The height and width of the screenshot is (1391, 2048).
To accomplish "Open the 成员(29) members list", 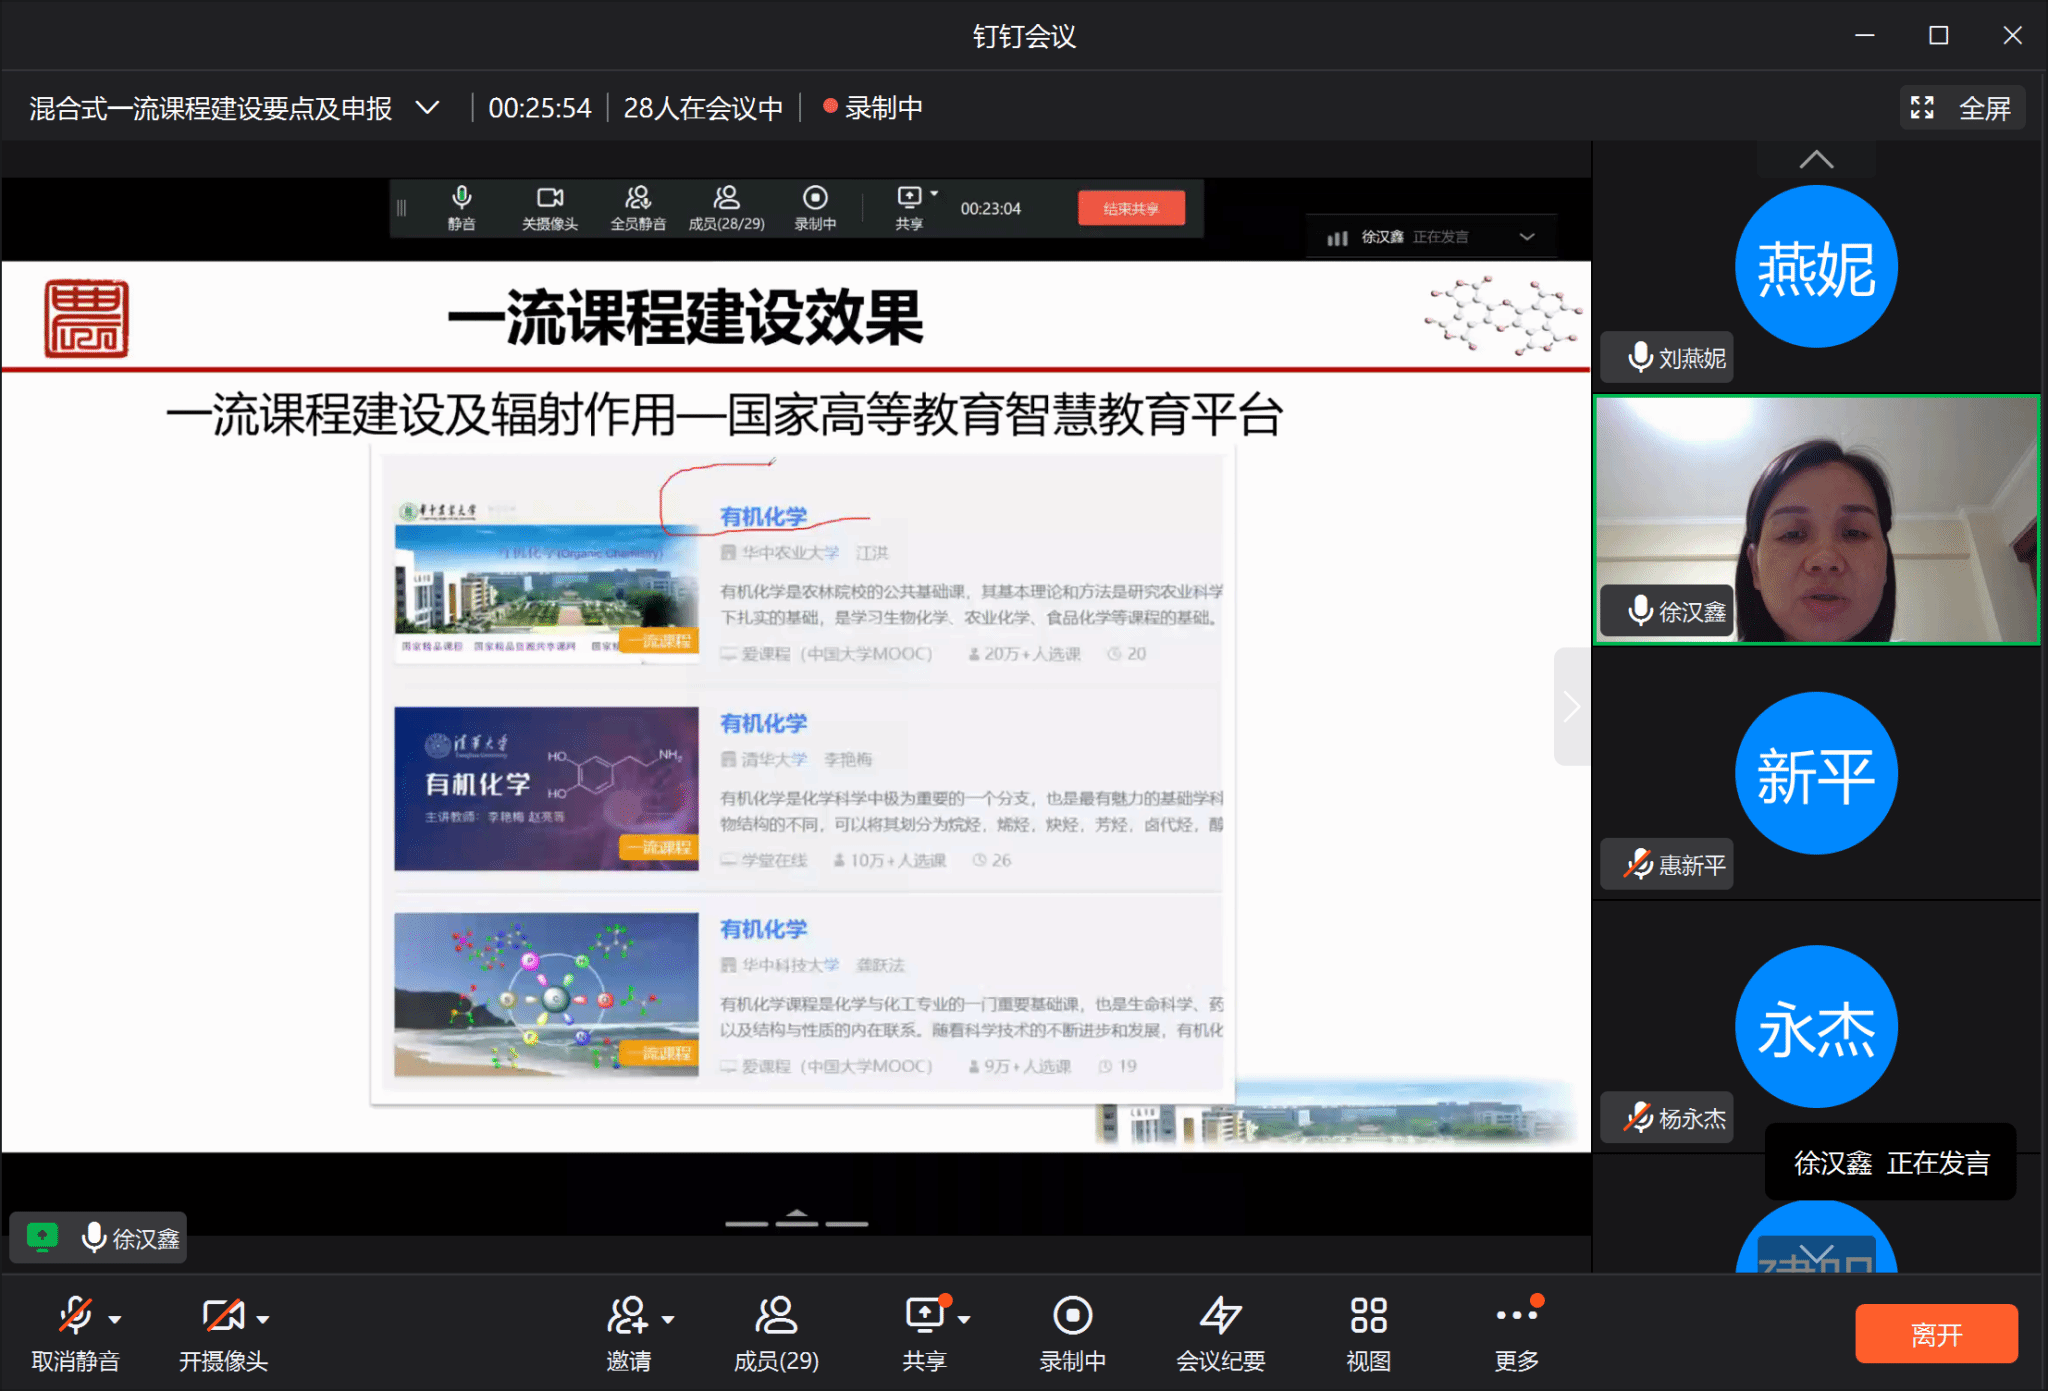I will pyautogui.click(x=776, y=1315).
